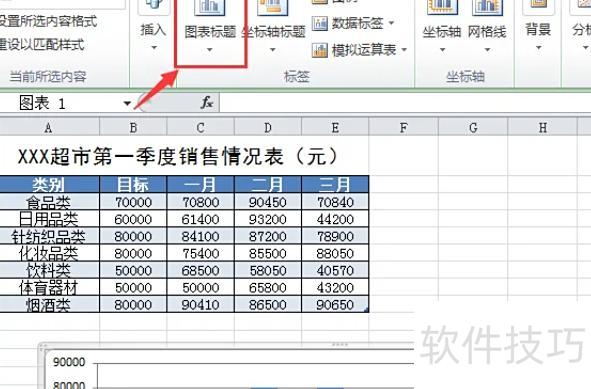
Task: Select column H header
Action: (x=543, y=128)
